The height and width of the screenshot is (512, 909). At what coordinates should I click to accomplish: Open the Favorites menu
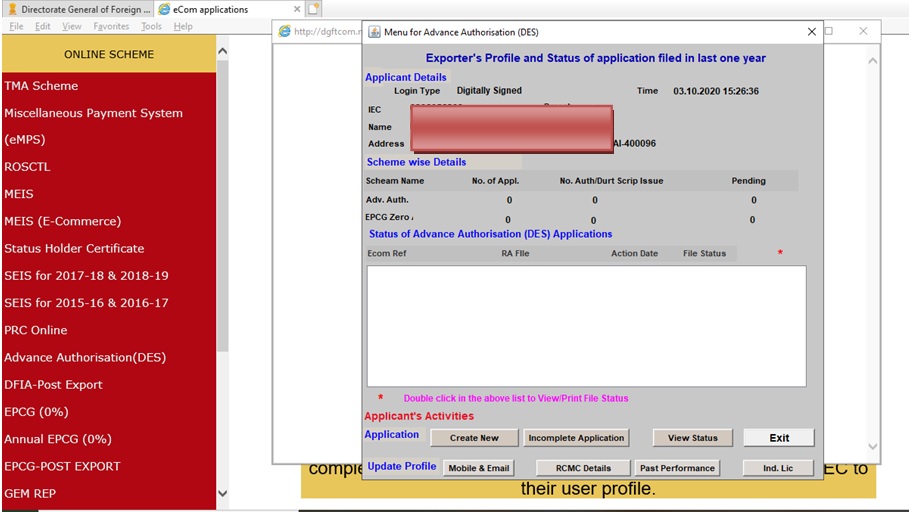[x=111, y=26]
